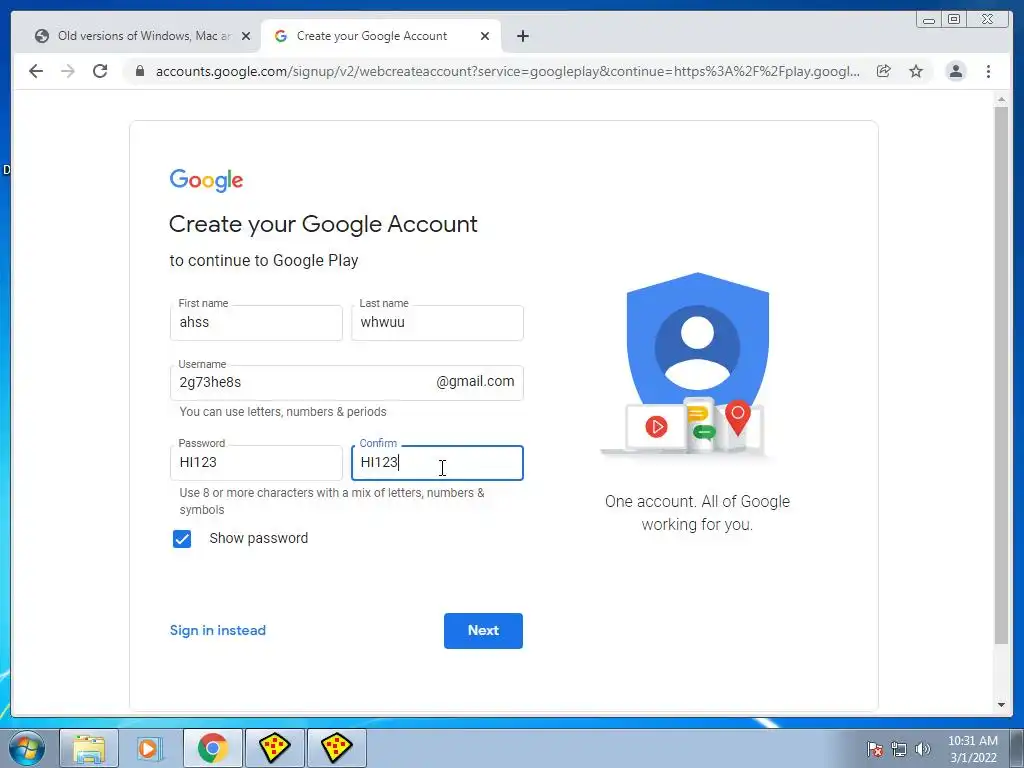
Task: Click the padlock site info icon
Action: click(x=139, y=71)
